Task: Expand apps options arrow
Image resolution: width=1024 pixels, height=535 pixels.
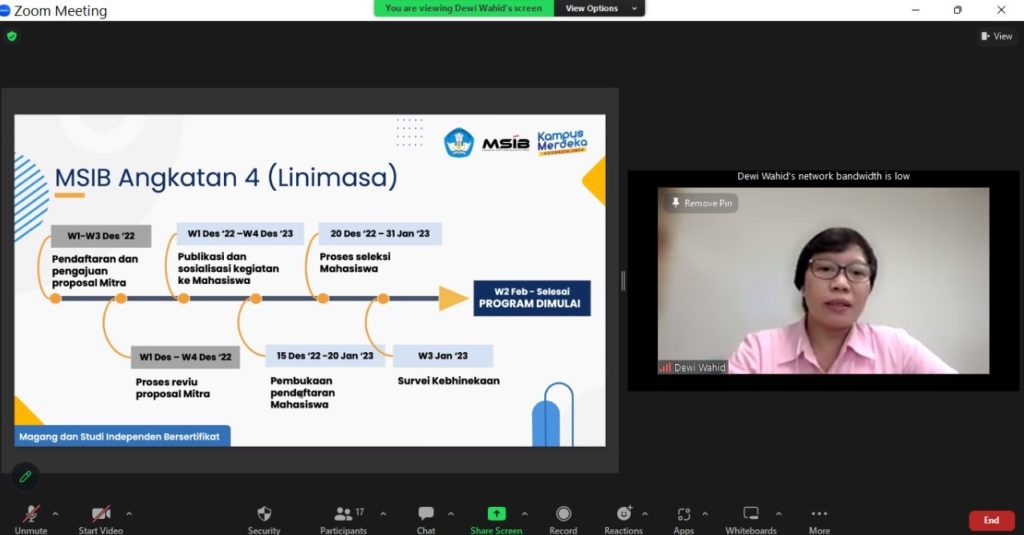Action: [705, 514]
